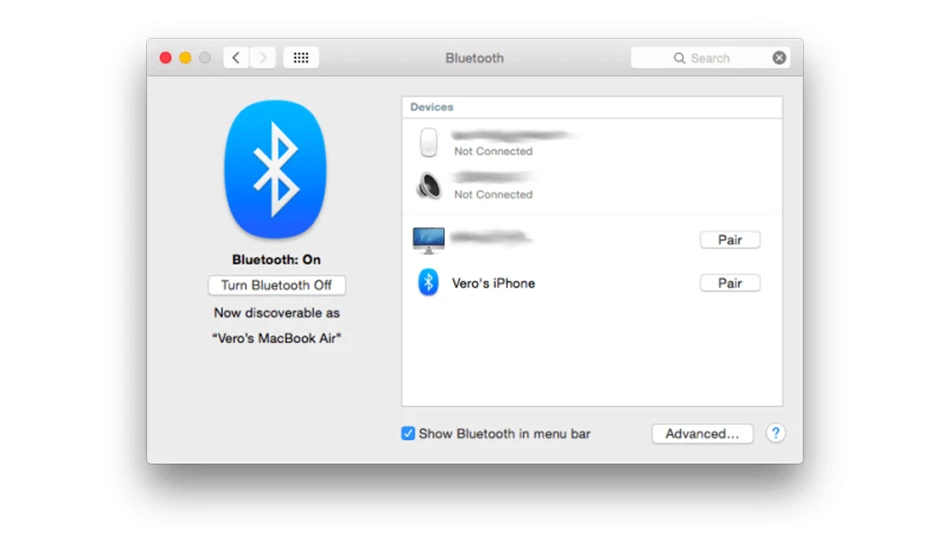The image size is (950, 550).
Task: Open Advanced settings
Action: pos(702,434)
